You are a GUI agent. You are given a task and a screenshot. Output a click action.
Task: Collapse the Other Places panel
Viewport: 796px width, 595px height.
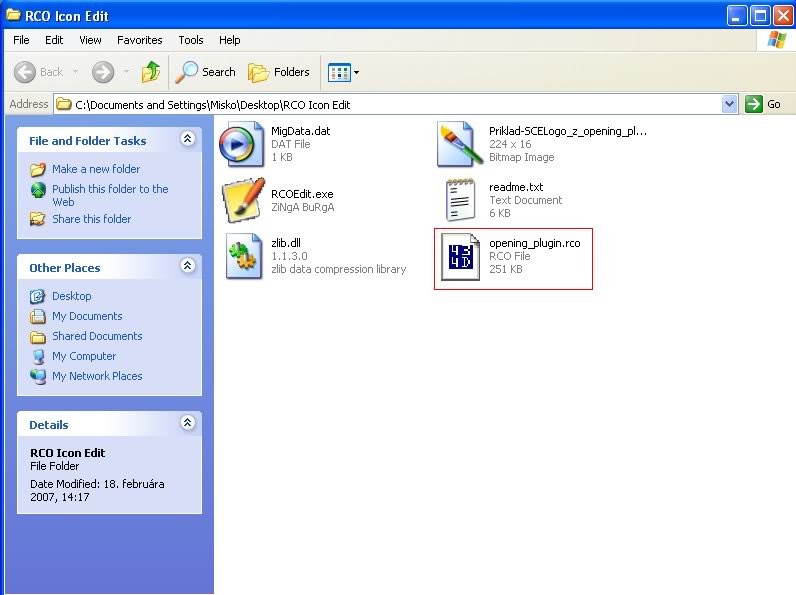[187, 267]
